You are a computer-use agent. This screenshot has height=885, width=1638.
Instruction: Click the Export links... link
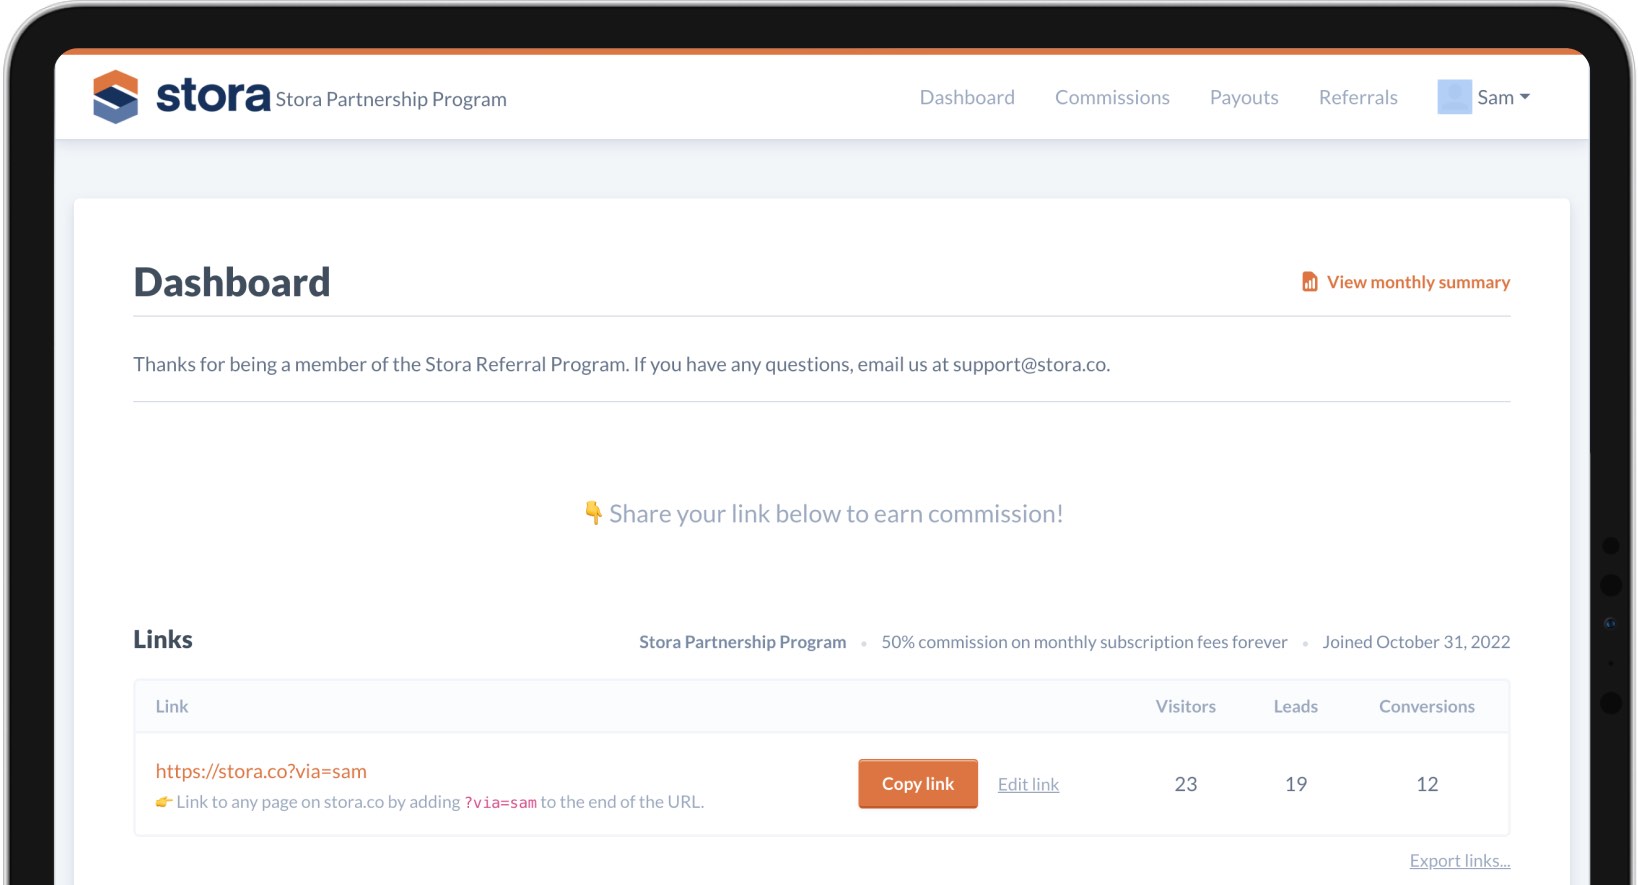click(1460, 861)
